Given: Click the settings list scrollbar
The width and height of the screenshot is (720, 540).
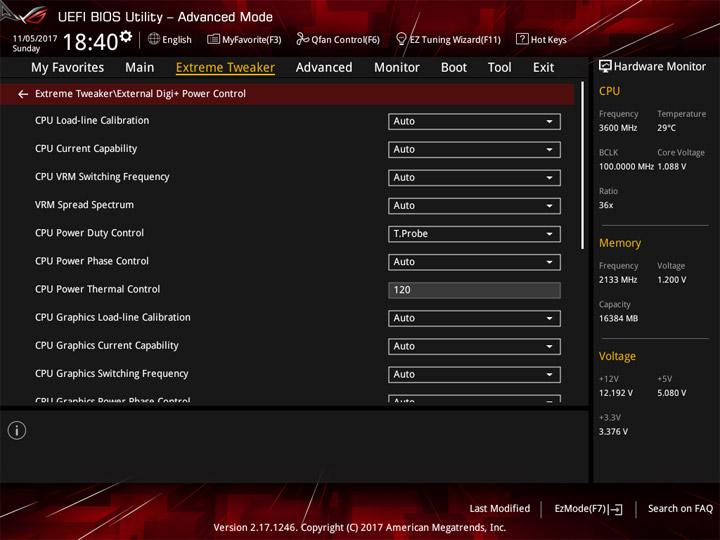Looking at the screenshot, I should point(582,165).
